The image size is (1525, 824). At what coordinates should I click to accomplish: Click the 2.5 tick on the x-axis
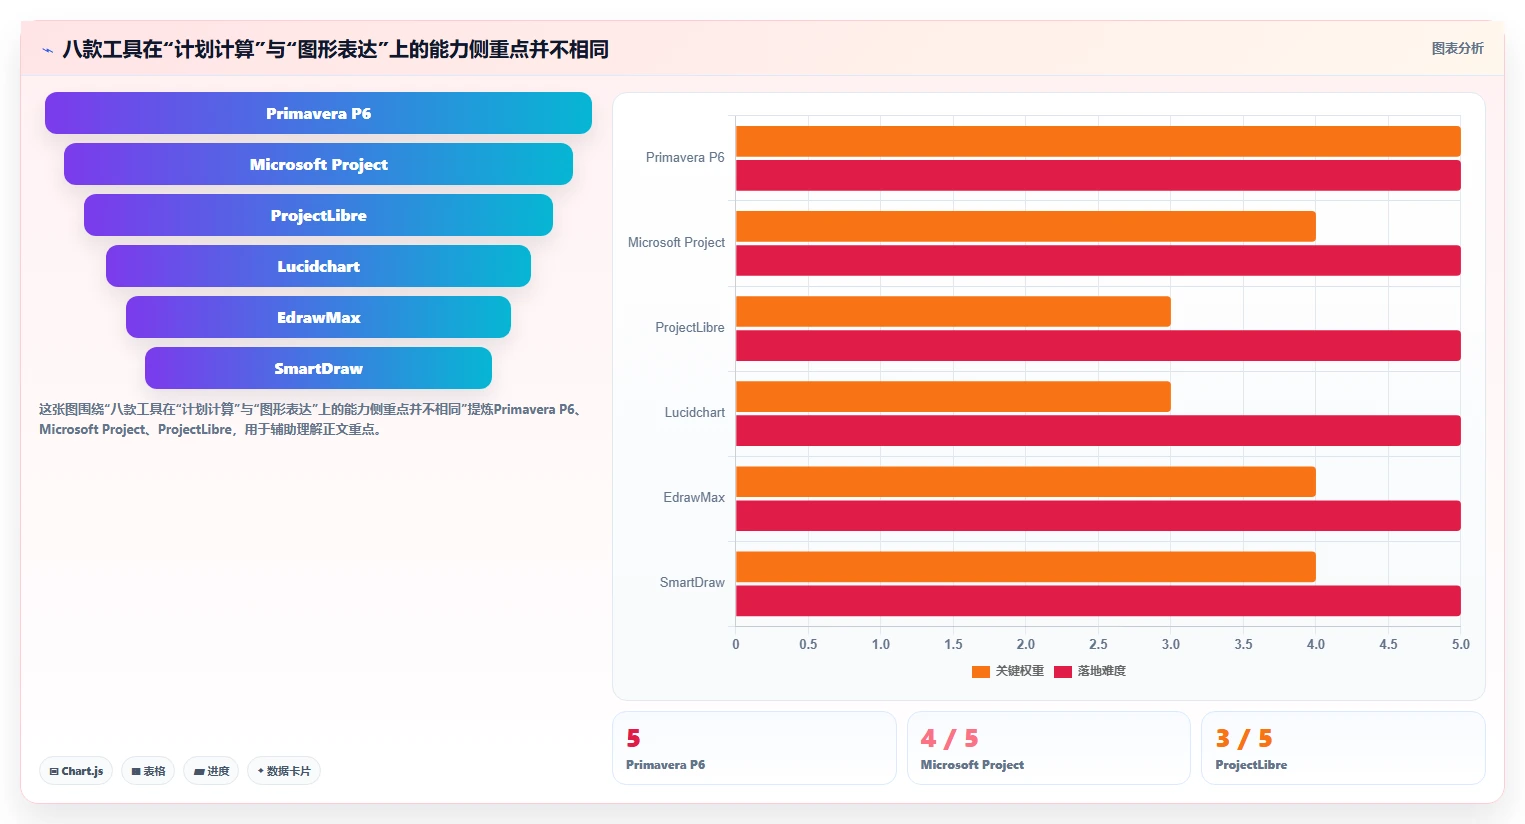[x=1098, y=644]
